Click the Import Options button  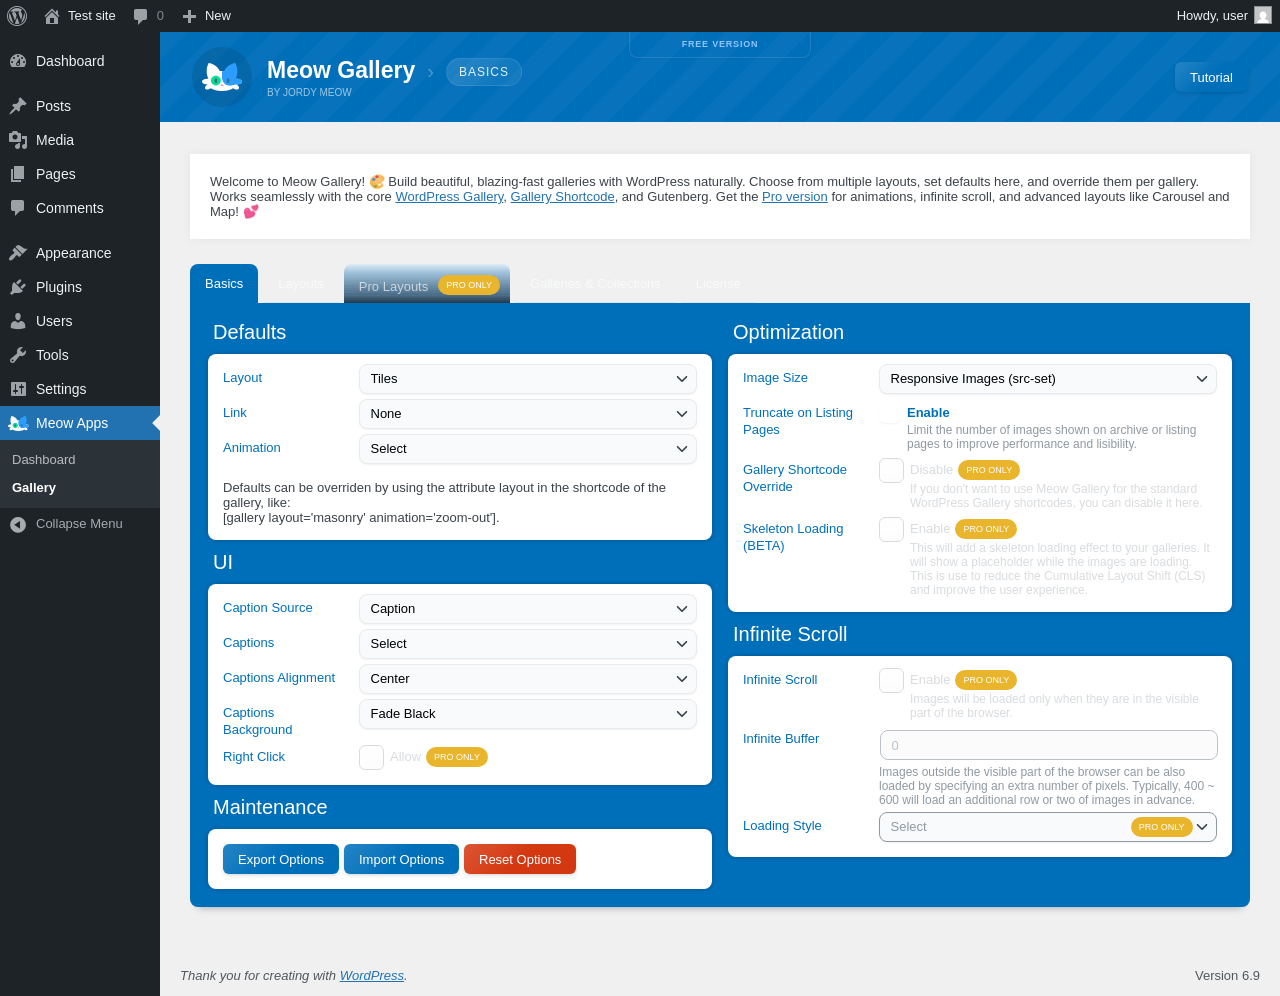tap(401, 859)
